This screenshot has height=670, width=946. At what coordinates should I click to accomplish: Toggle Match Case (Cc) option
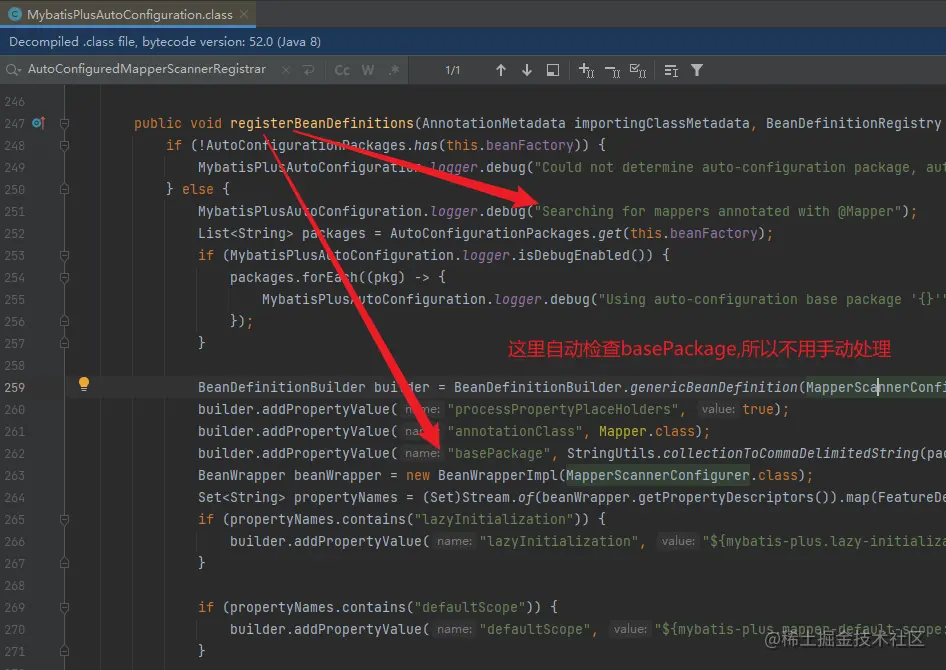pyautogui.click(x=342, y=70)
